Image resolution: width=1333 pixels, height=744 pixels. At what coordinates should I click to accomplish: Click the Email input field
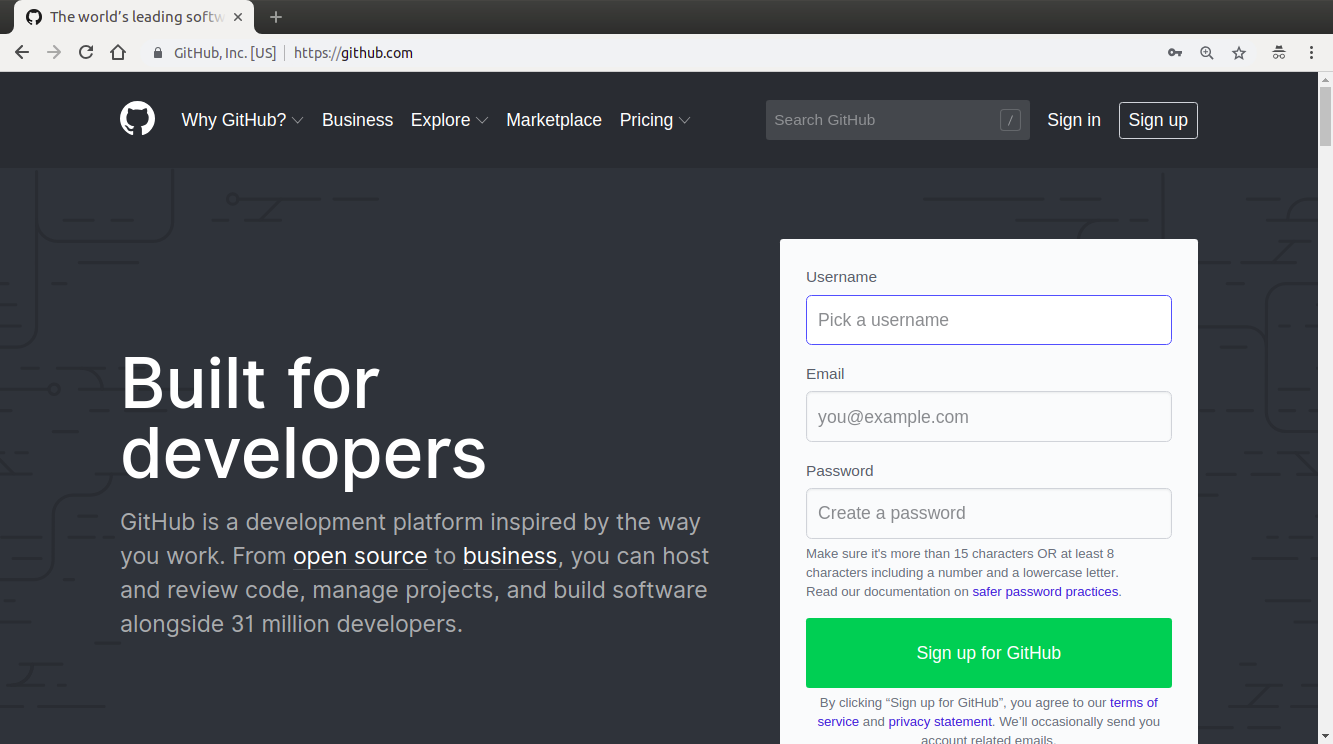pos(989,417)
